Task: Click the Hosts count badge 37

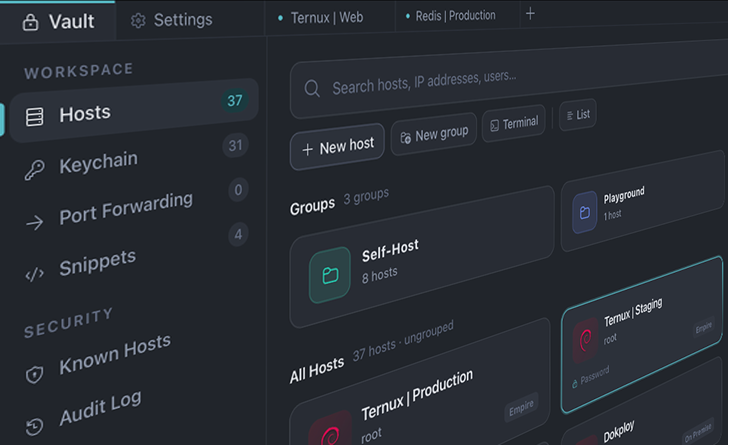Action: 235,100
